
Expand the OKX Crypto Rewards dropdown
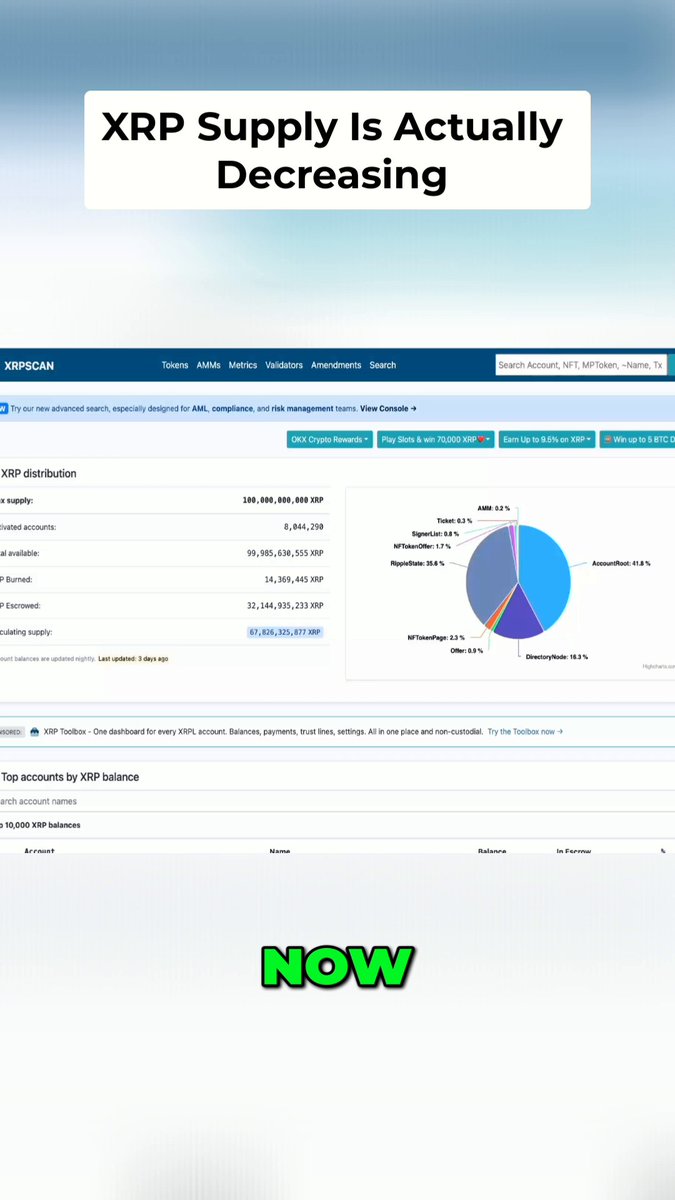point(330,439)
